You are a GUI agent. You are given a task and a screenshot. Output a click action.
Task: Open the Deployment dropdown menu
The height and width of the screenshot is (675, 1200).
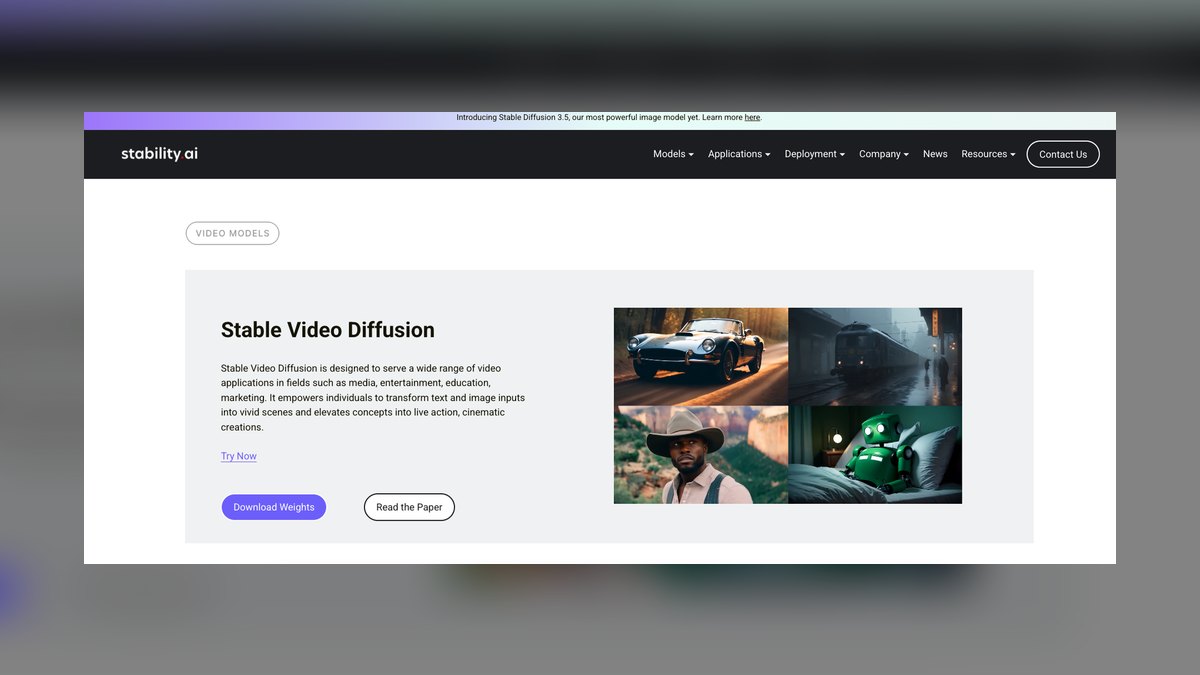coord(814,154)
